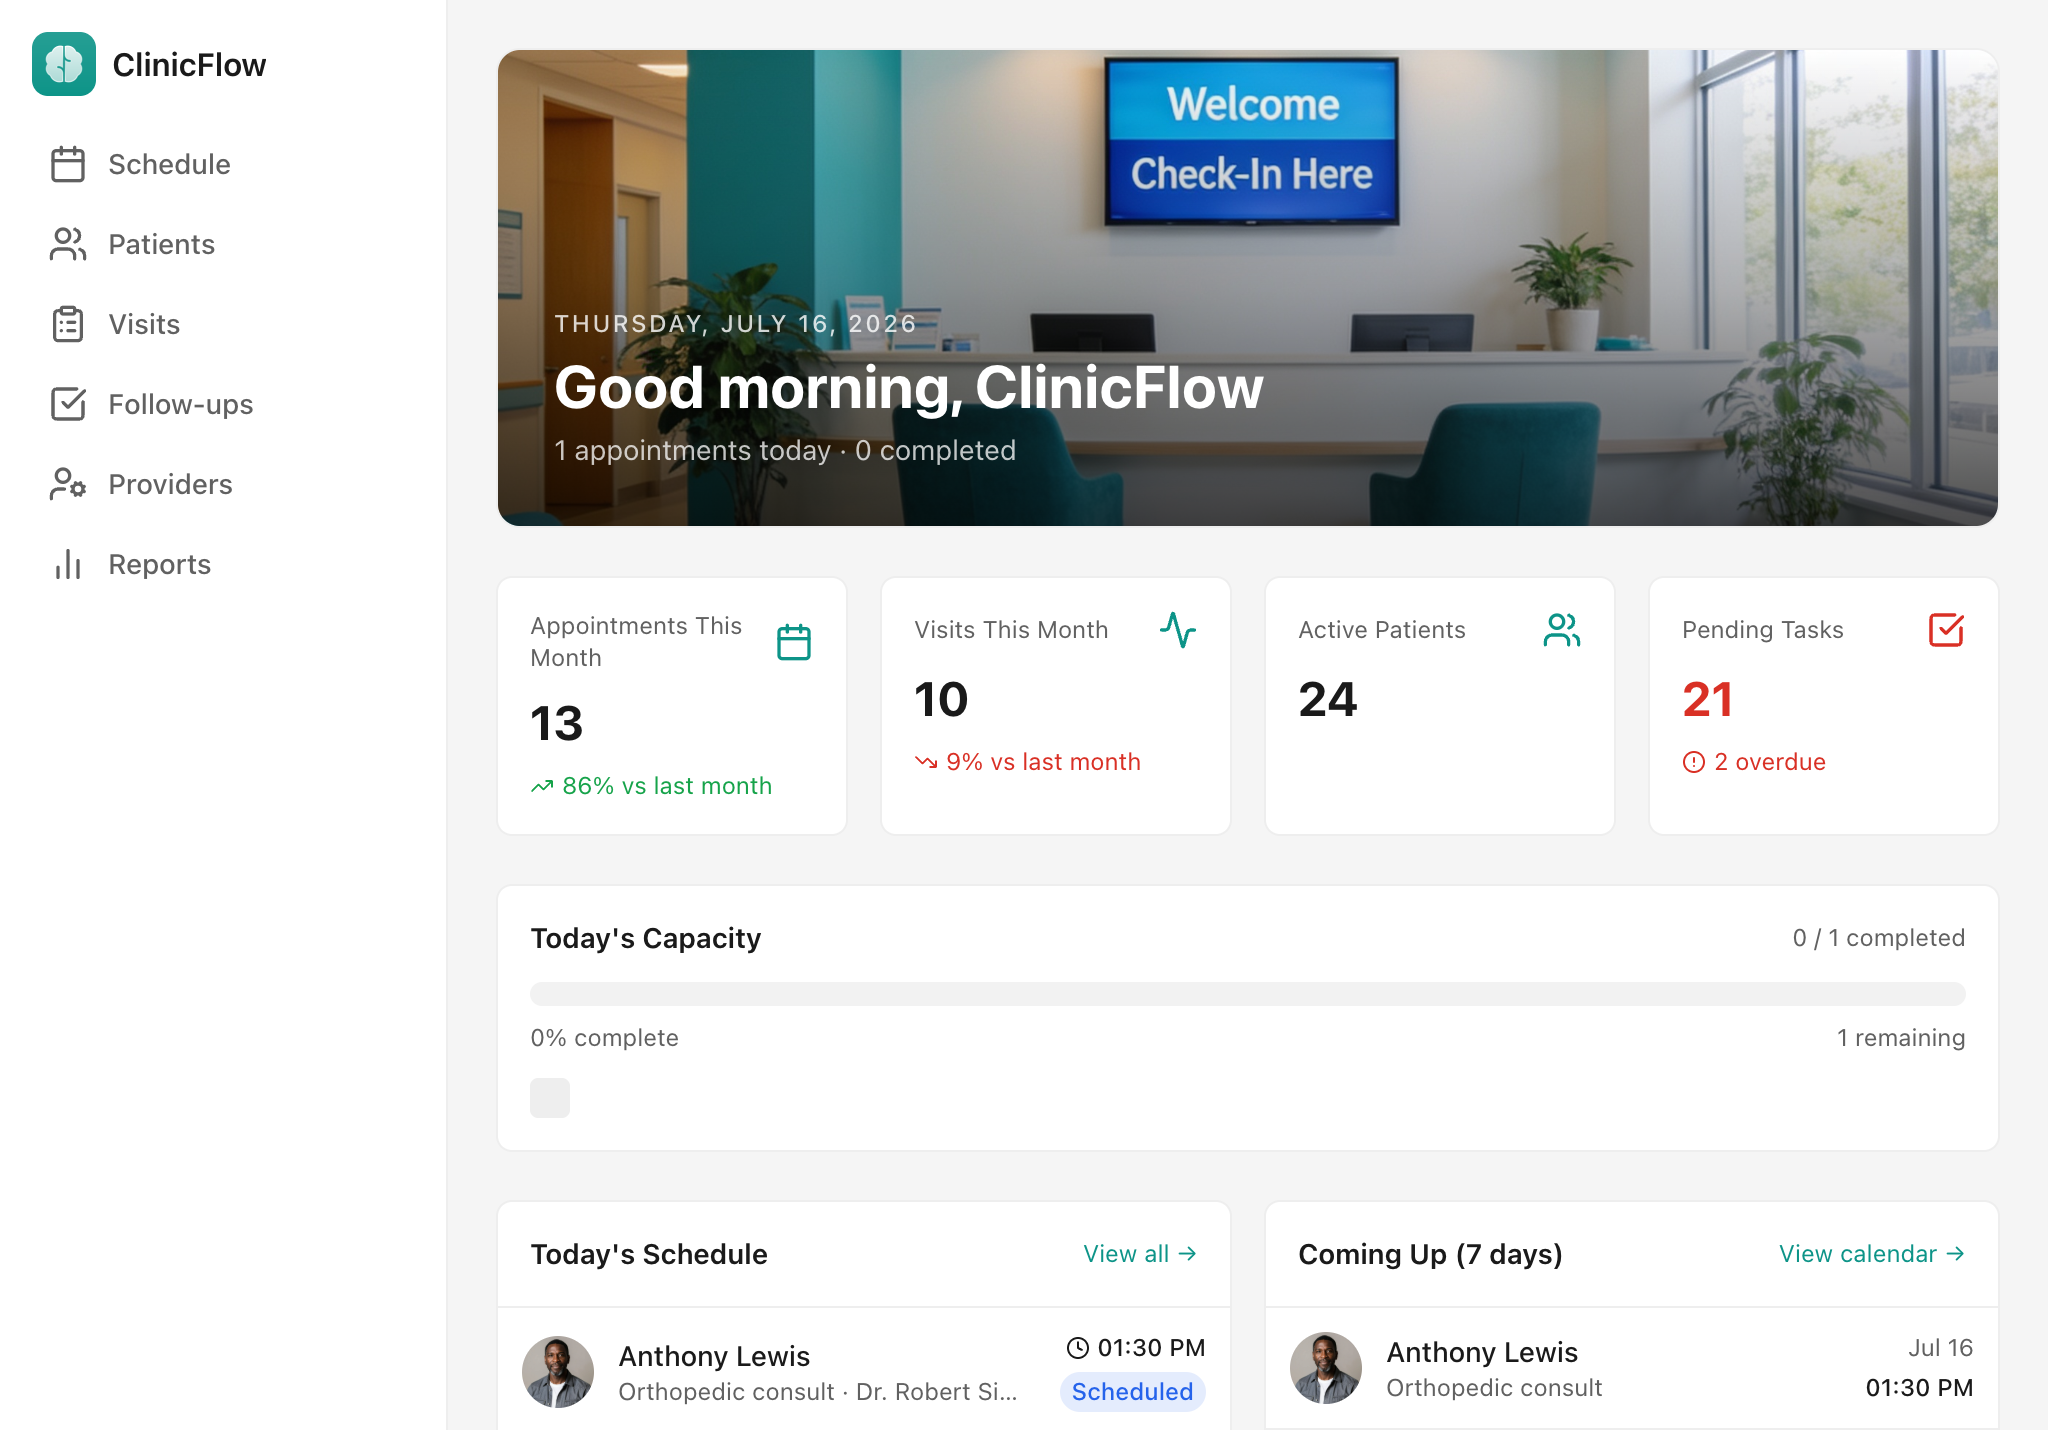Click the 'Today's Capacity' heading

point(646,938)
